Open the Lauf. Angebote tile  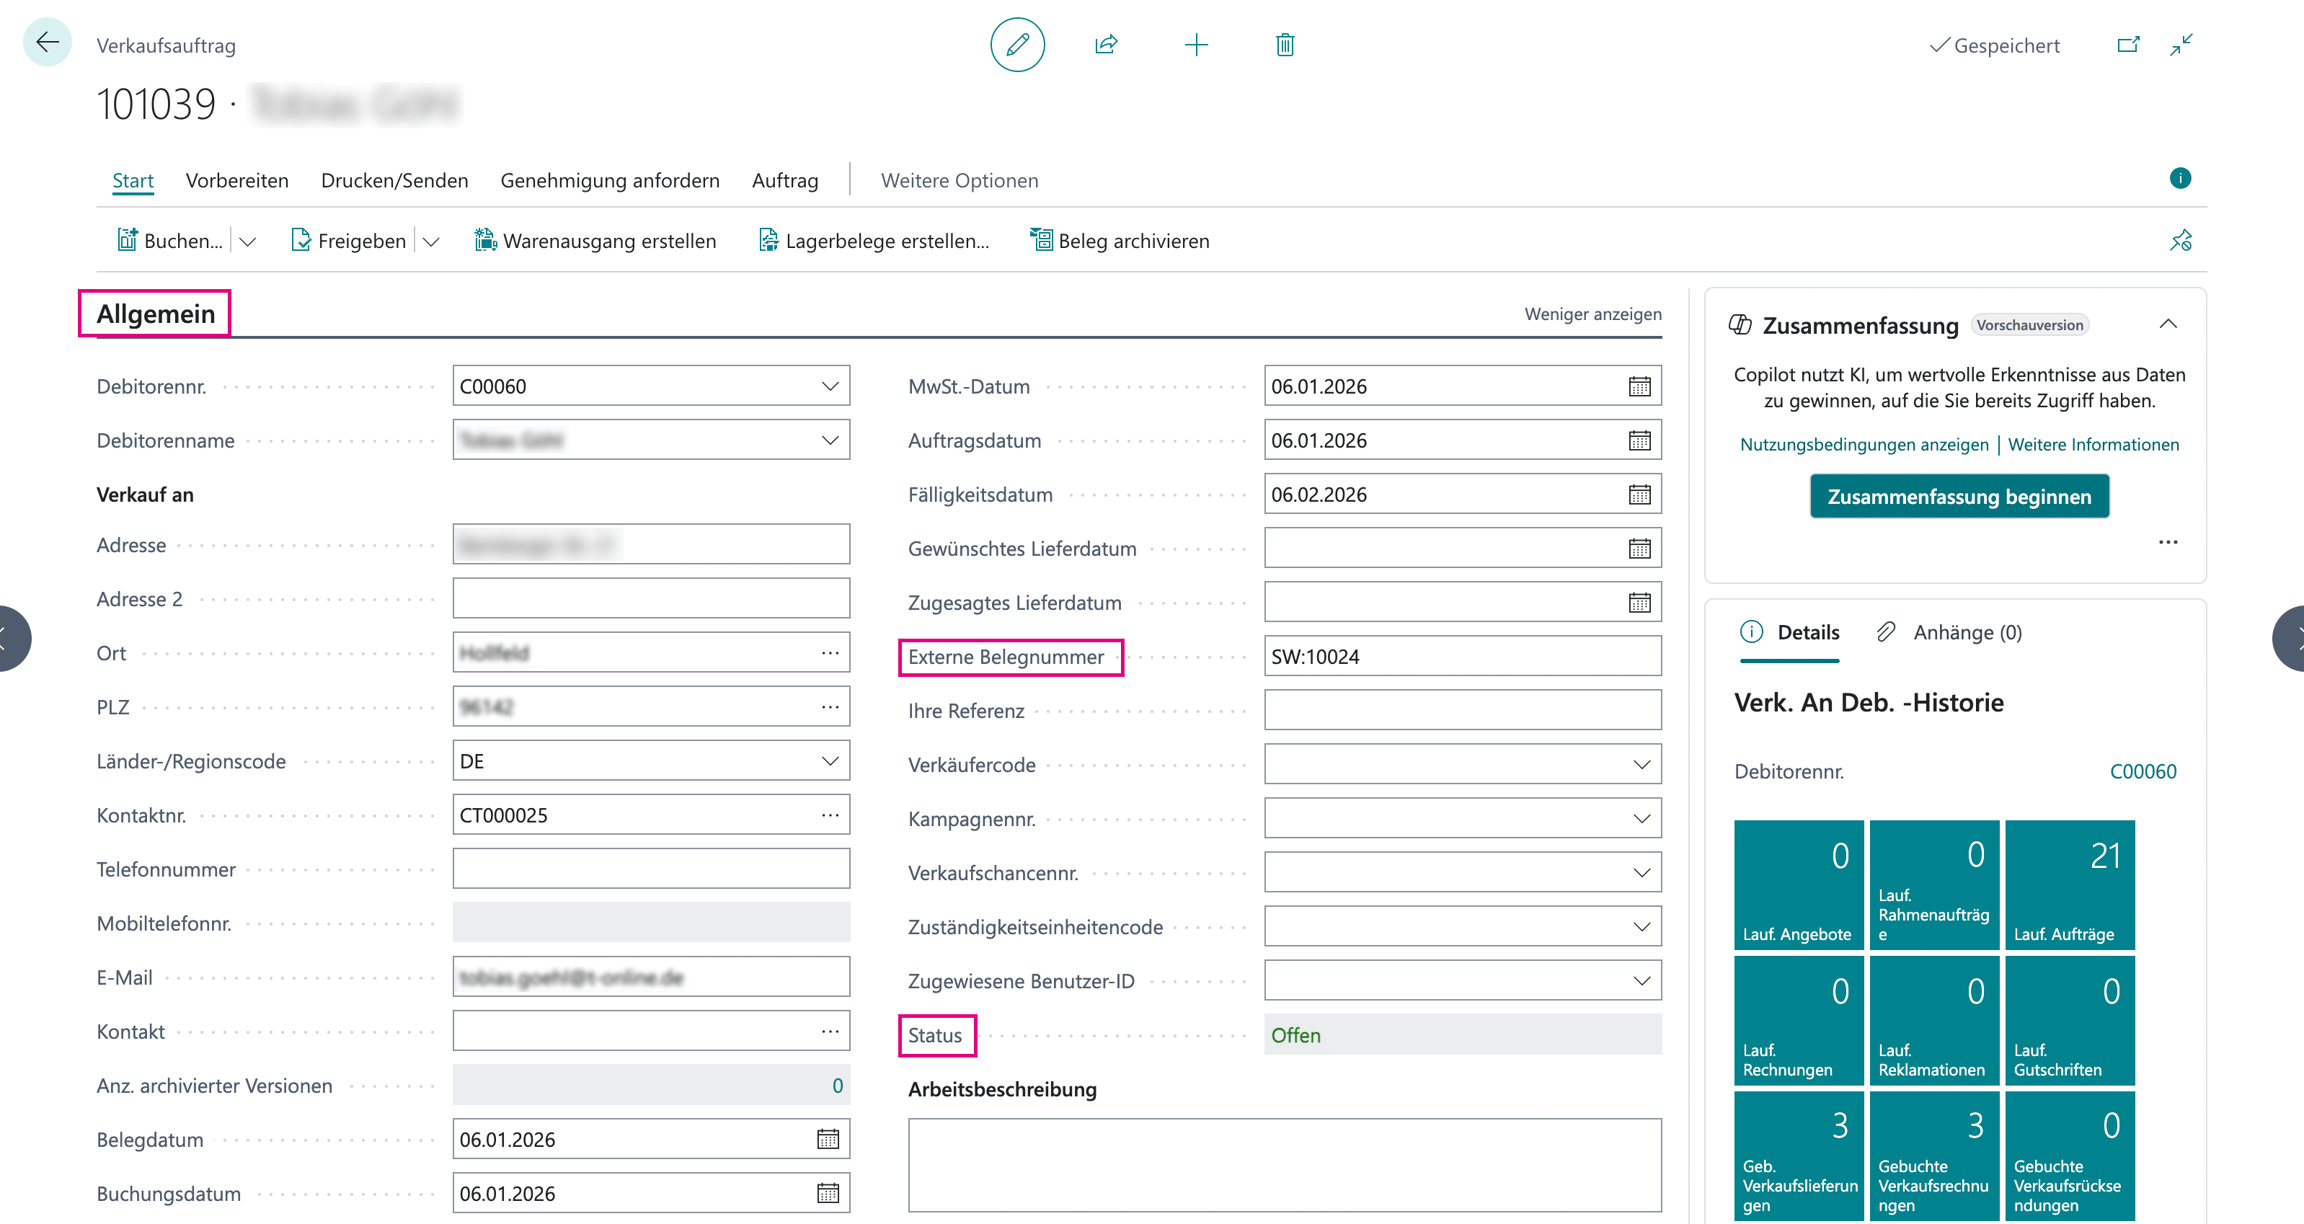point(1799,885)
